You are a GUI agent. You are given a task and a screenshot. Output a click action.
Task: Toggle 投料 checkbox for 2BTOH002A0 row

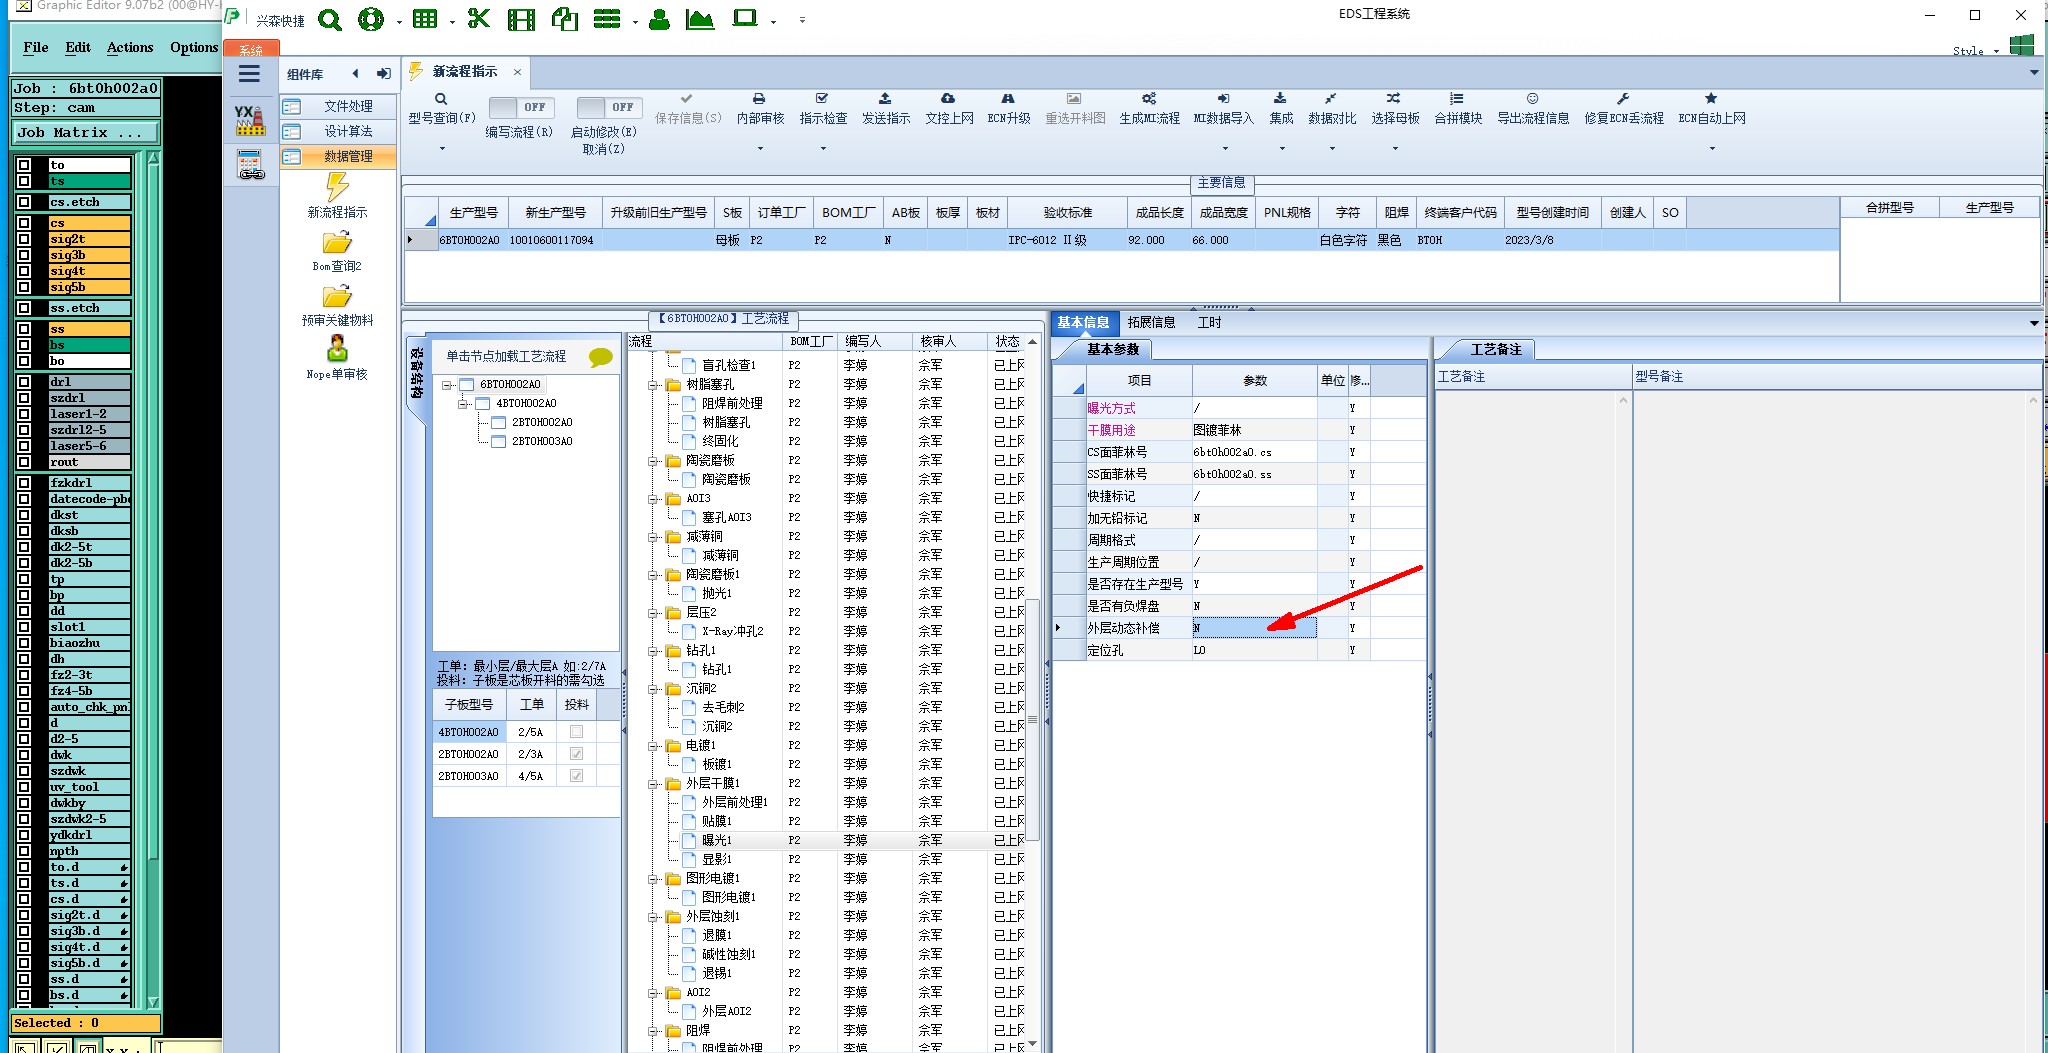[x=576, y=754]
